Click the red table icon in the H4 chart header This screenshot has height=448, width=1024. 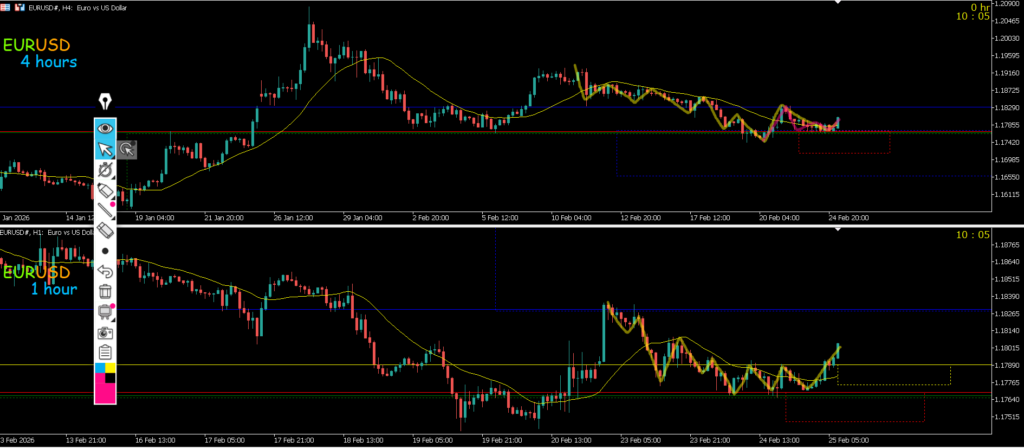point(8,6)
